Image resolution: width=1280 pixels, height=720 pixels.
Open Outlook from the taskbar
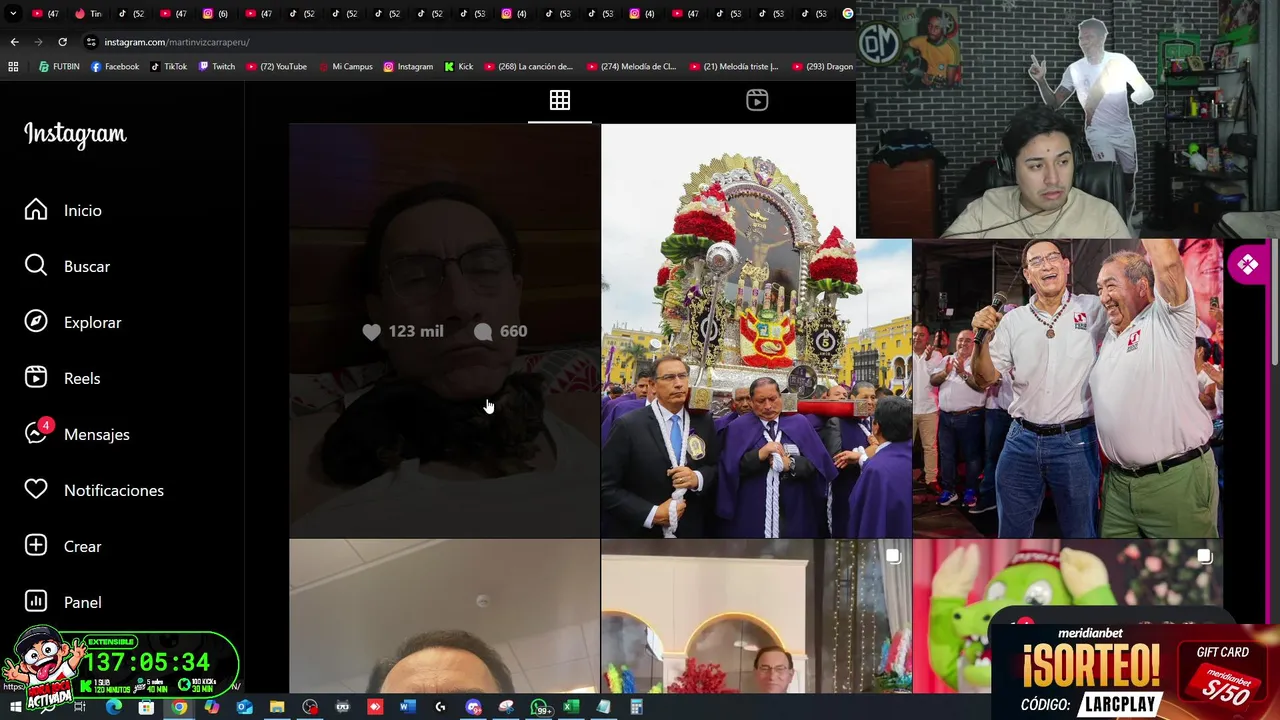pos(244,707)
